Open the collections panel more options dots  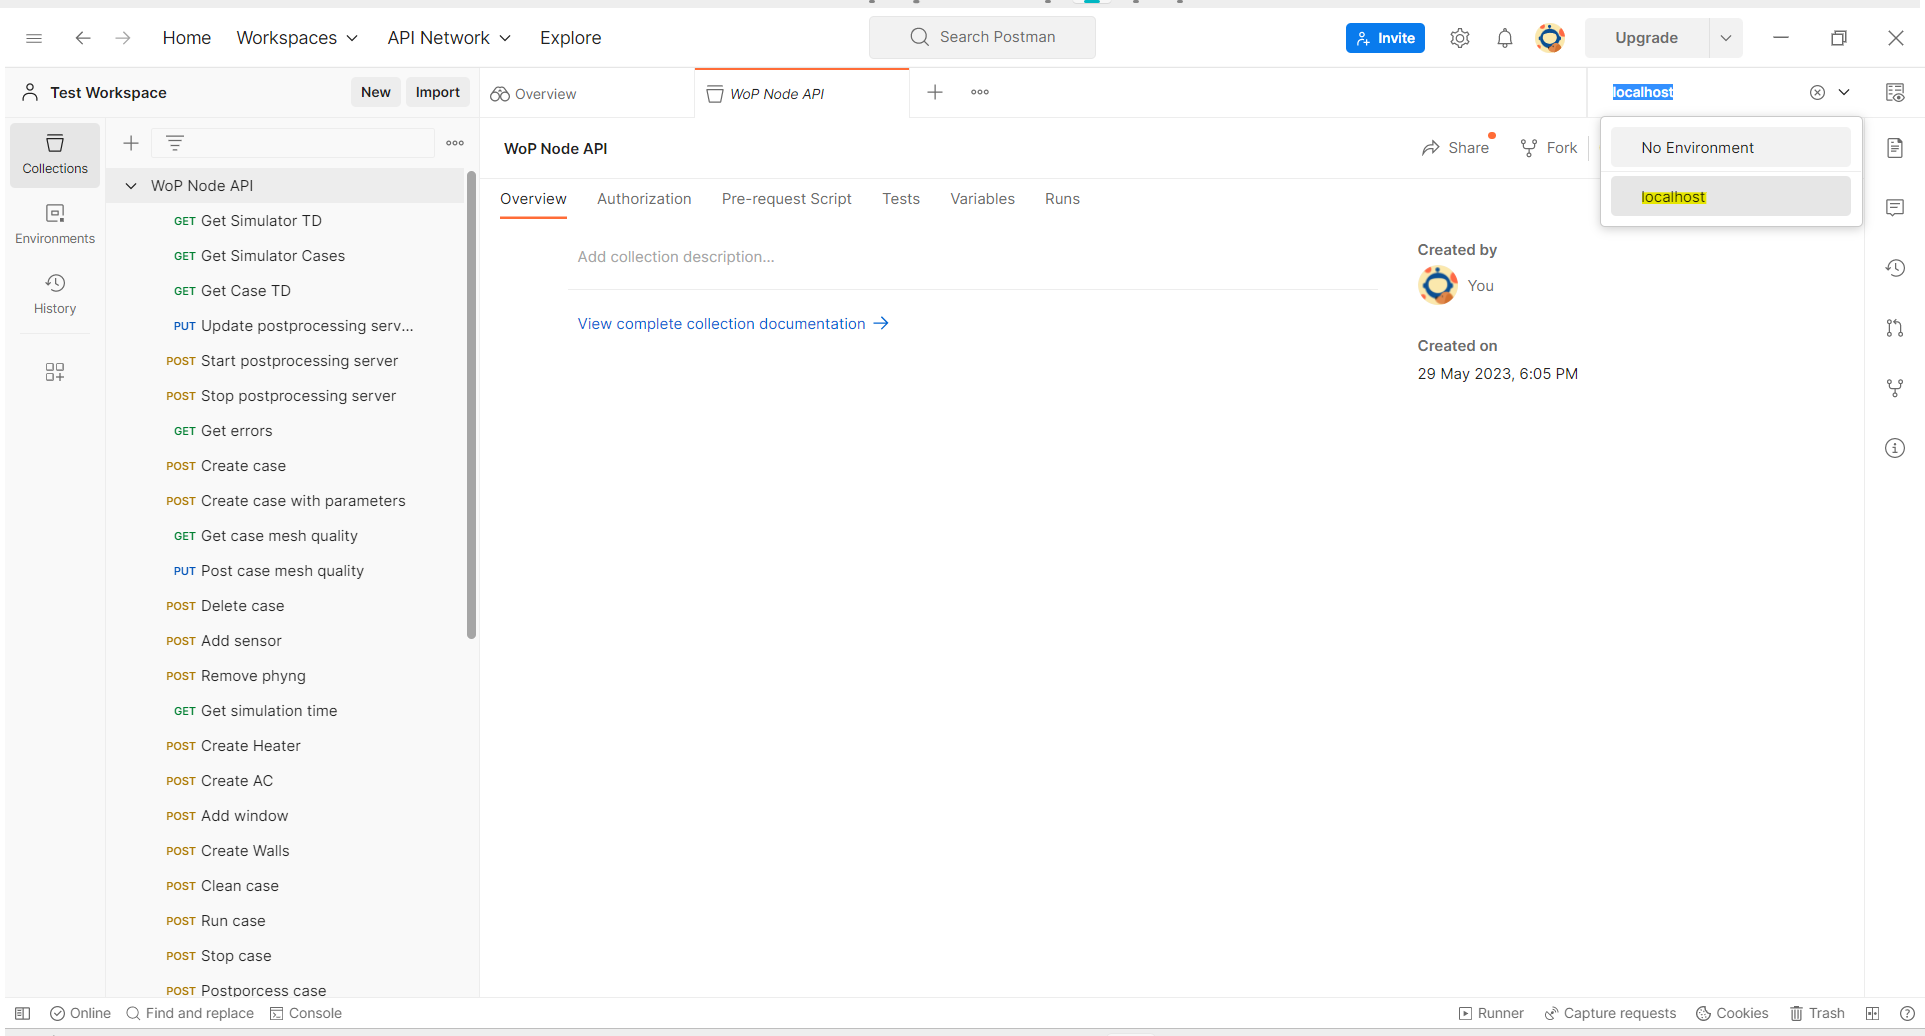point(455,143)
